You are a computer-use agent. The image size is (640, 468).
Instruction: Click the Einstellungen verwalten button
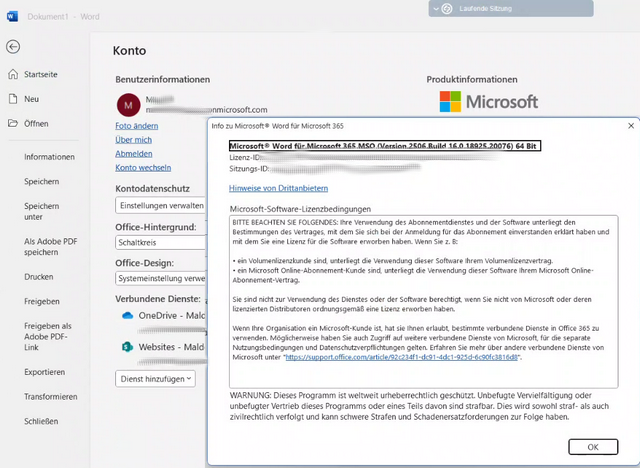[161, 205]
